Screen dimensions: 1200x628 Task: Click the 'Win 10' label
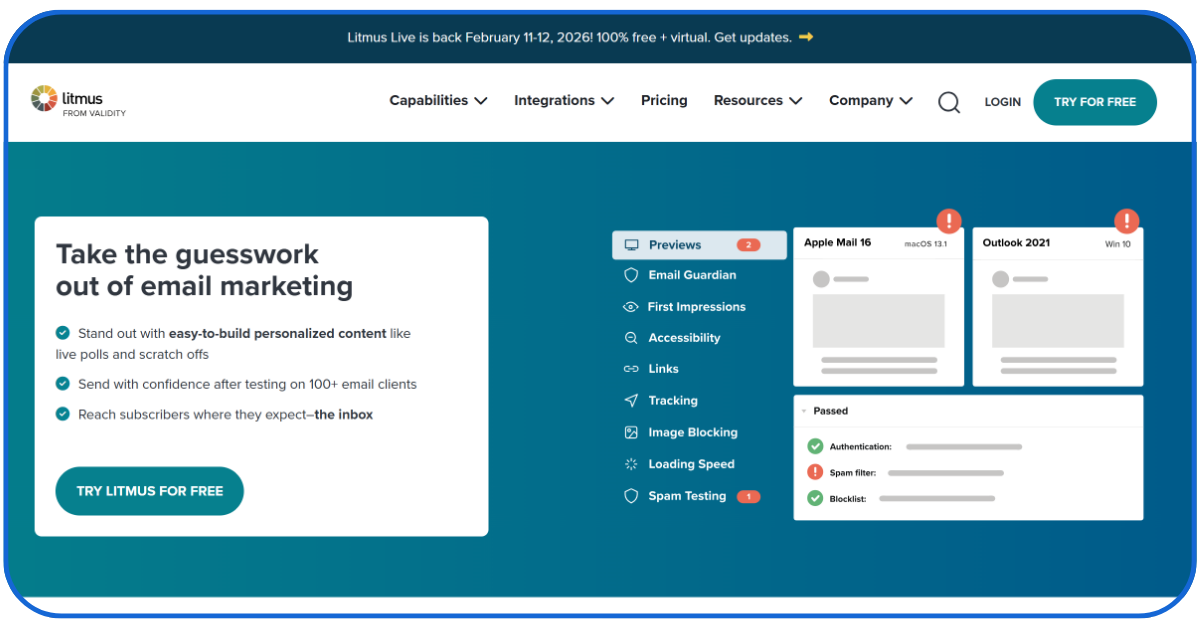[x=1118, y=244]
